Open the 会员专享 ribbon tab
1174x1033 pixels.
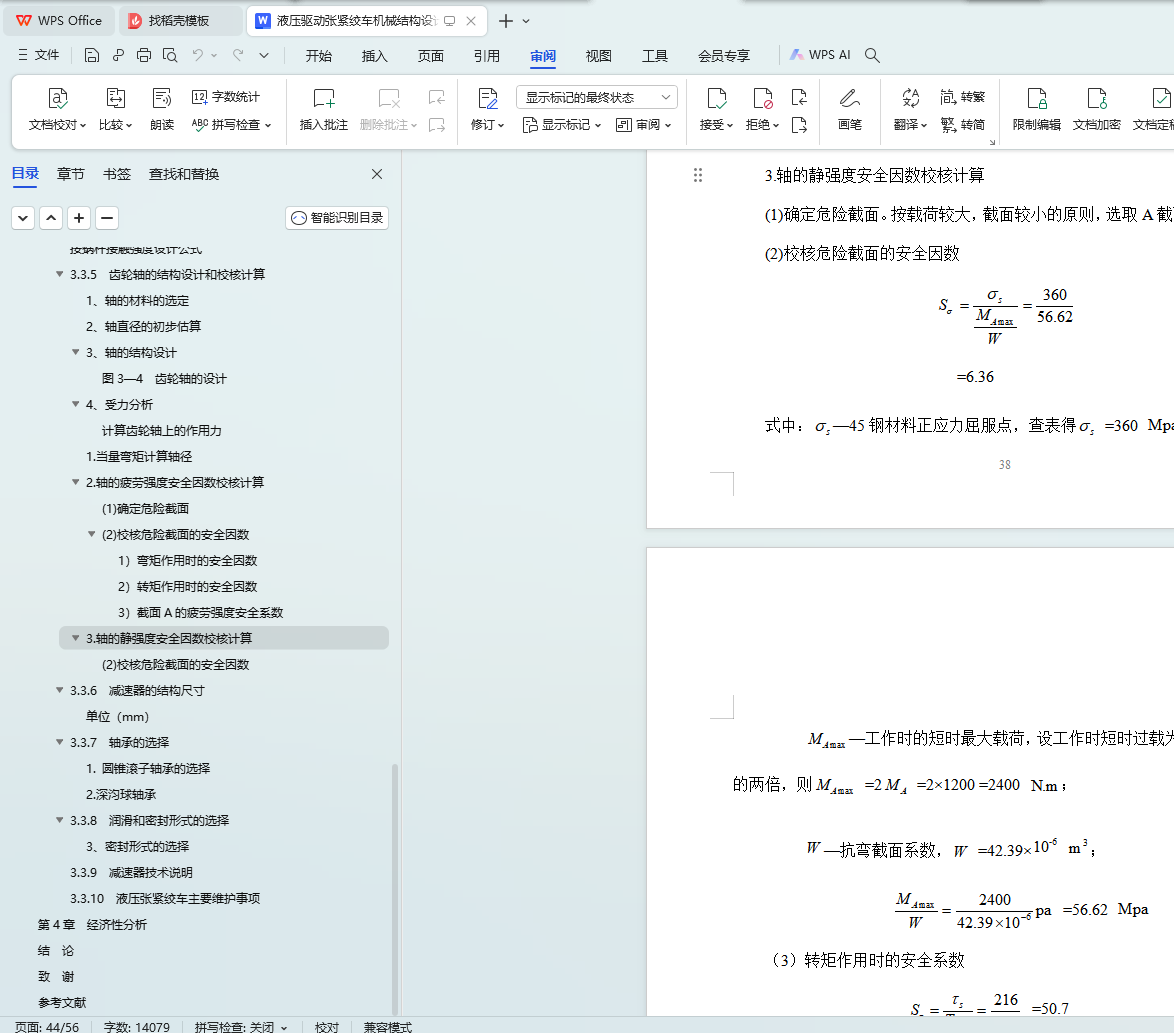[724, 55]
